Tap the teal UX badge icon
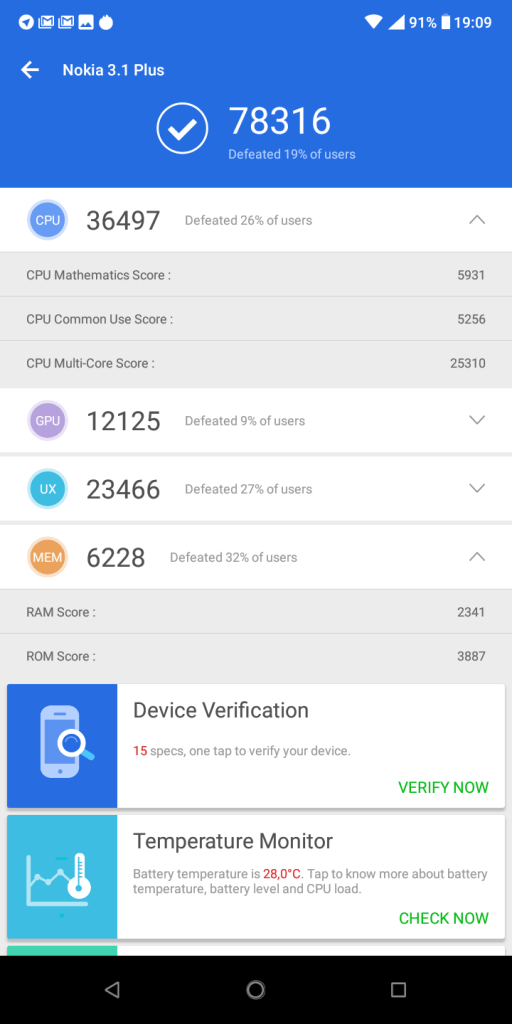 click(x=48, y=488)
